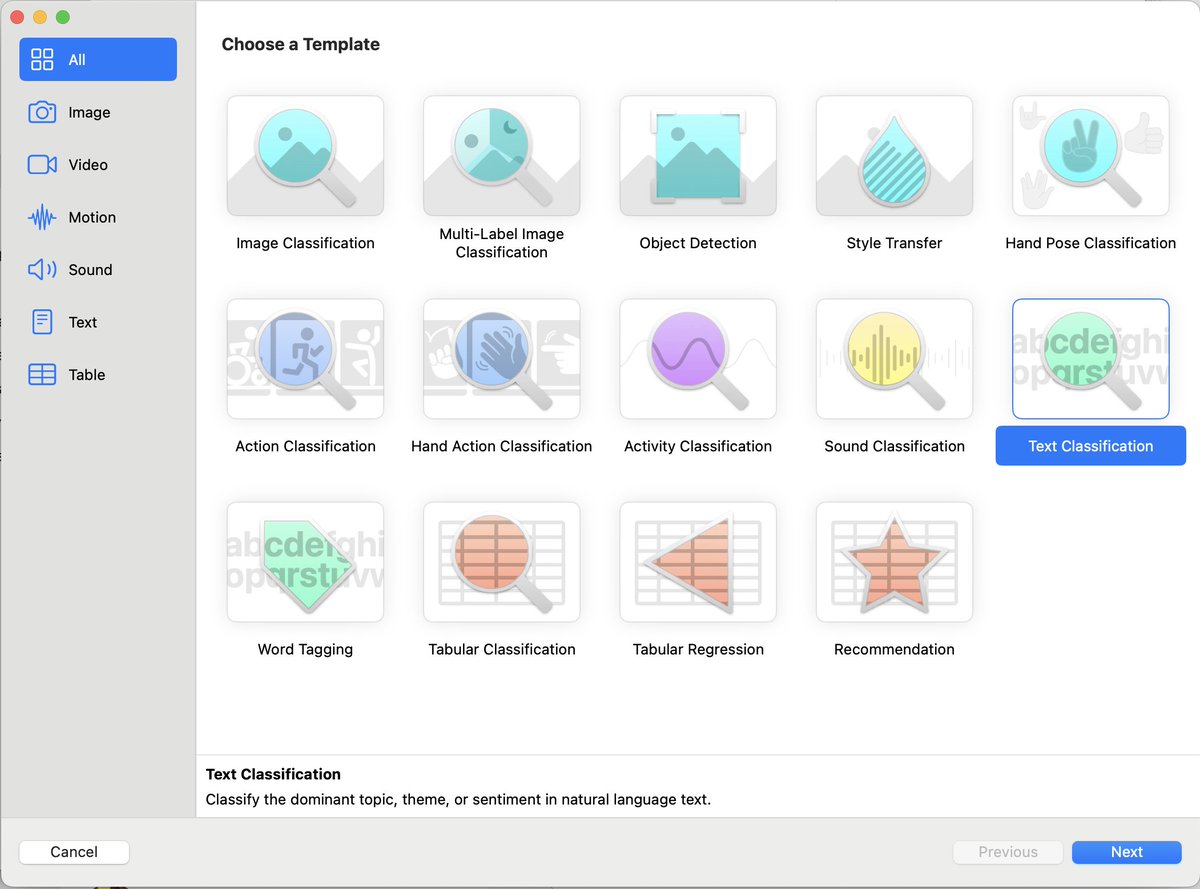Click the Sound speaker icon in sidebar
The height and width of the screenshot is (889, 1200).
coord(42,270)
